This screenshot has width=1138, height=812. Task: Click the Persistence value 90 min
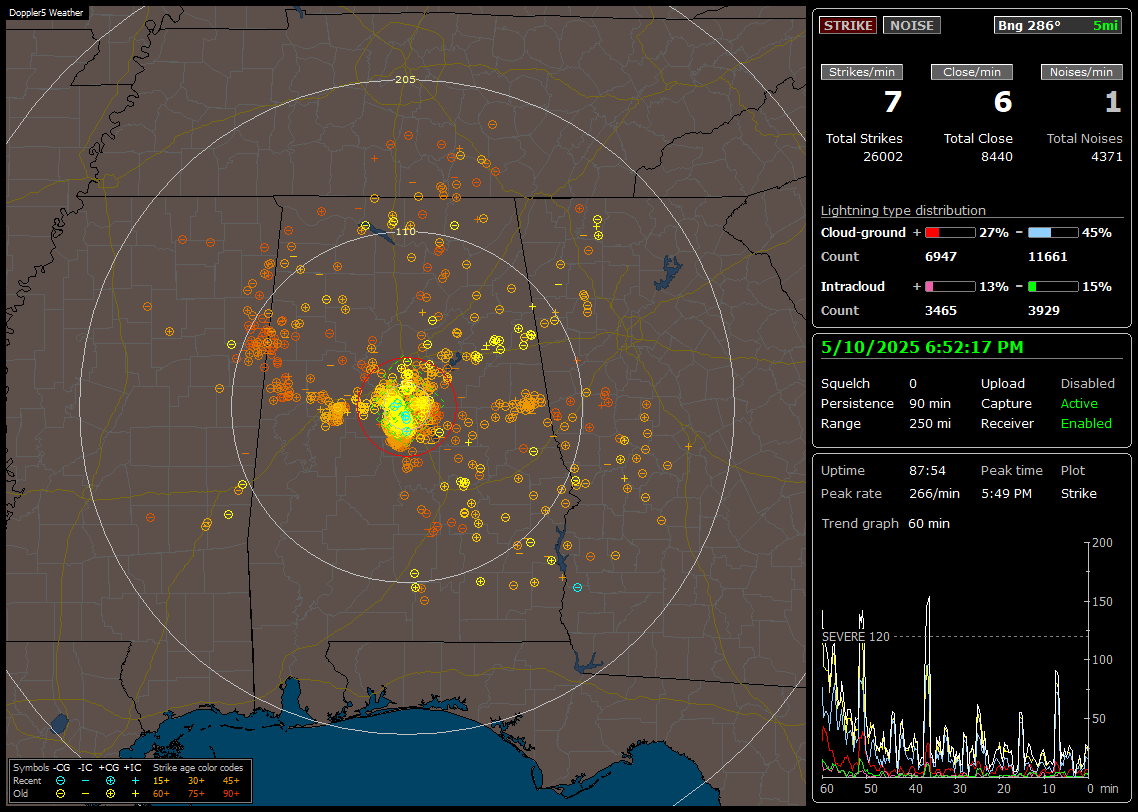pos(930,403)
